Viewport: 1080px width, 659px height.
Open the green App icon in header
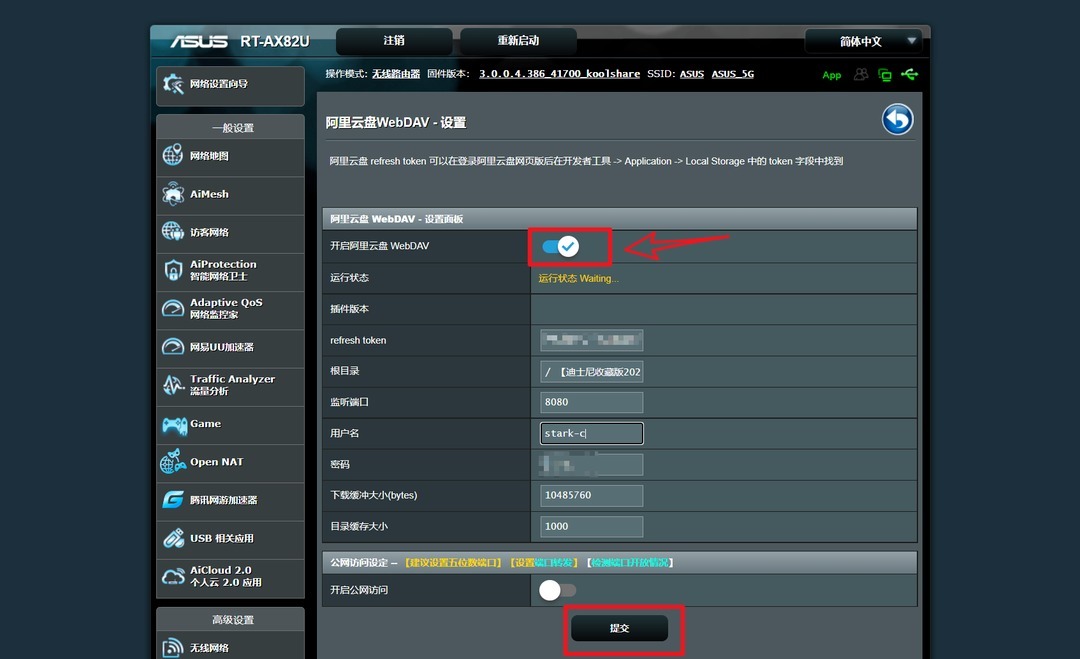coord(831,75)
